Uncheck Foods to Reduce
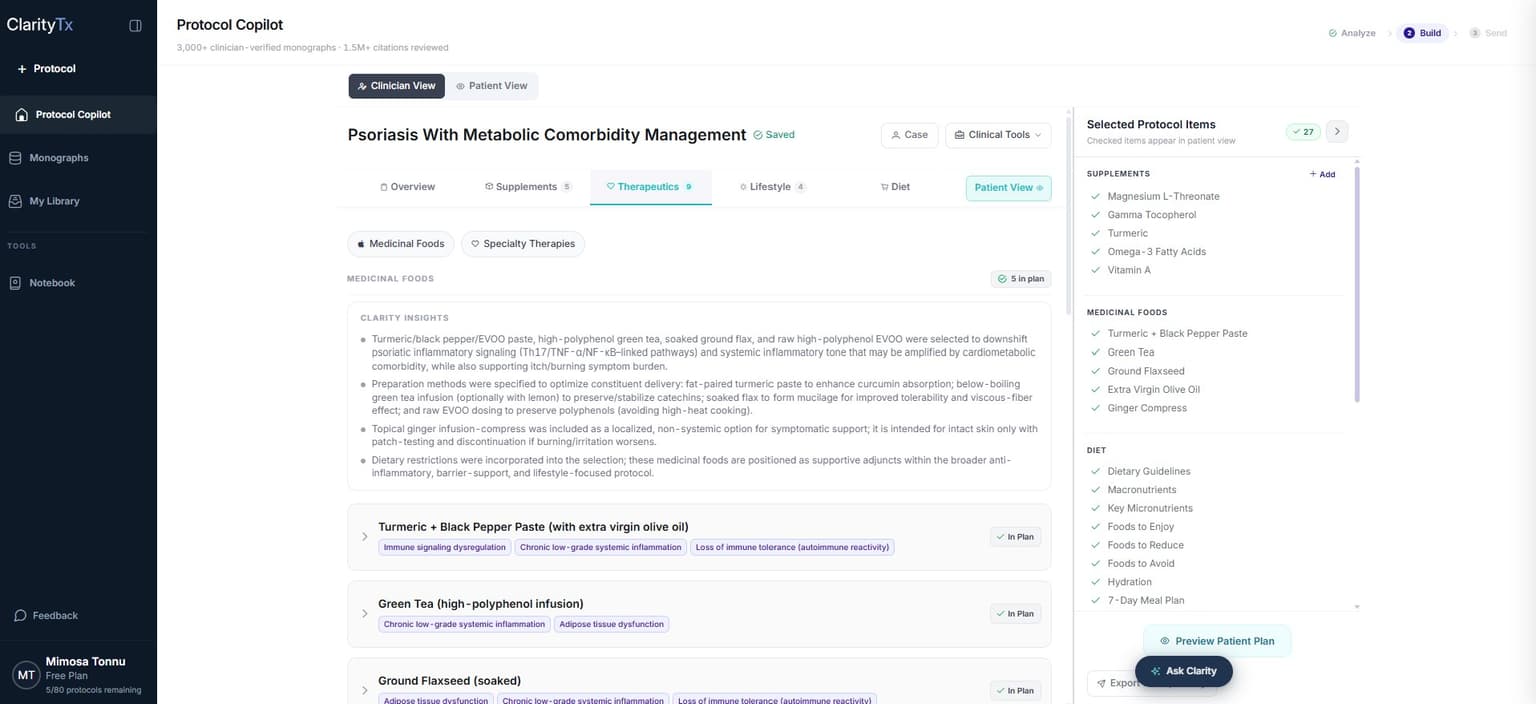Image resolution: width=1536 pixels, height=704 pixels. coord(1096,546)
